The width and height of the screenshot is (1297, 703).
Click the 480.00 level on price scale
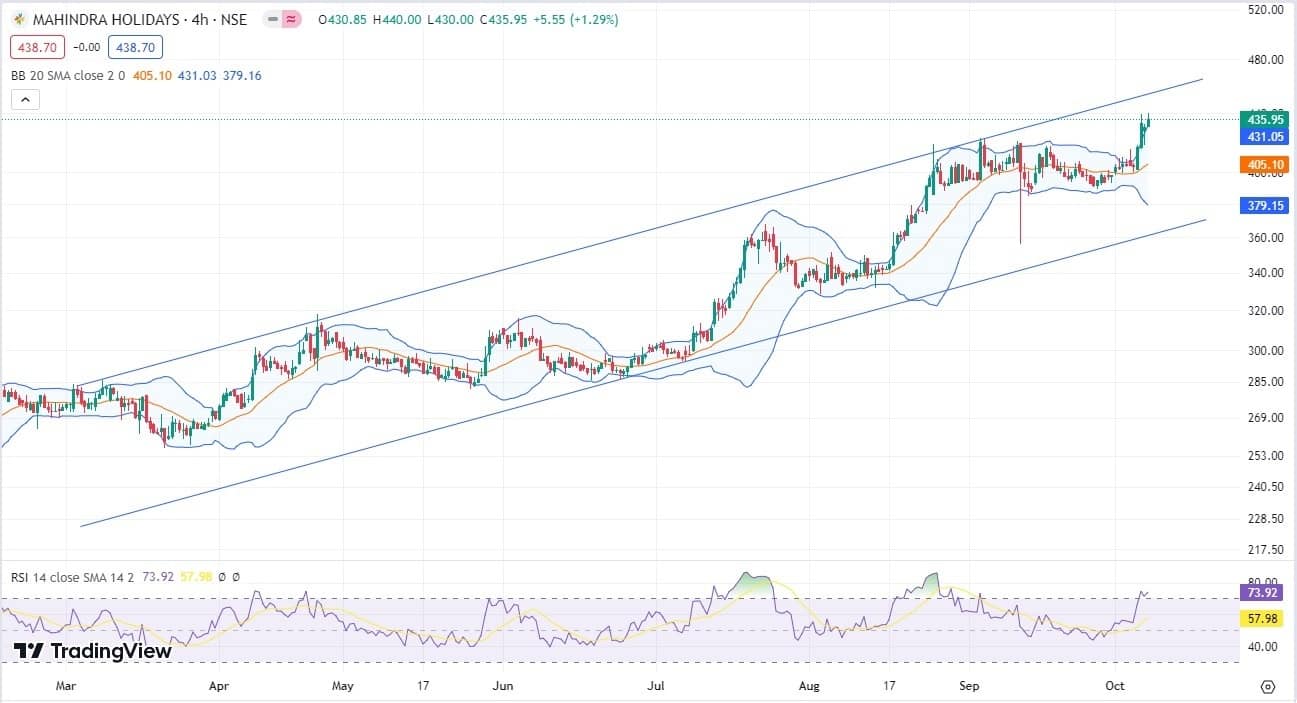(x=1263, y=60)
